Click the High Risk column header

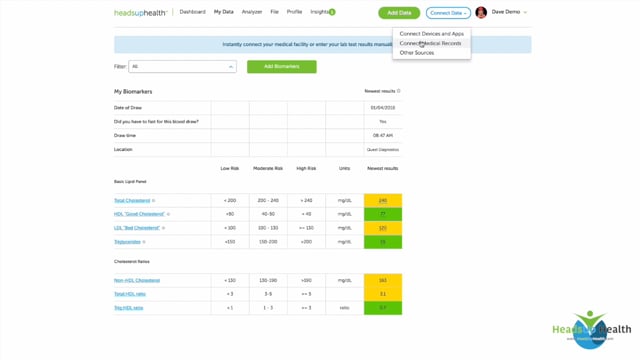click(x=306, y=168)
